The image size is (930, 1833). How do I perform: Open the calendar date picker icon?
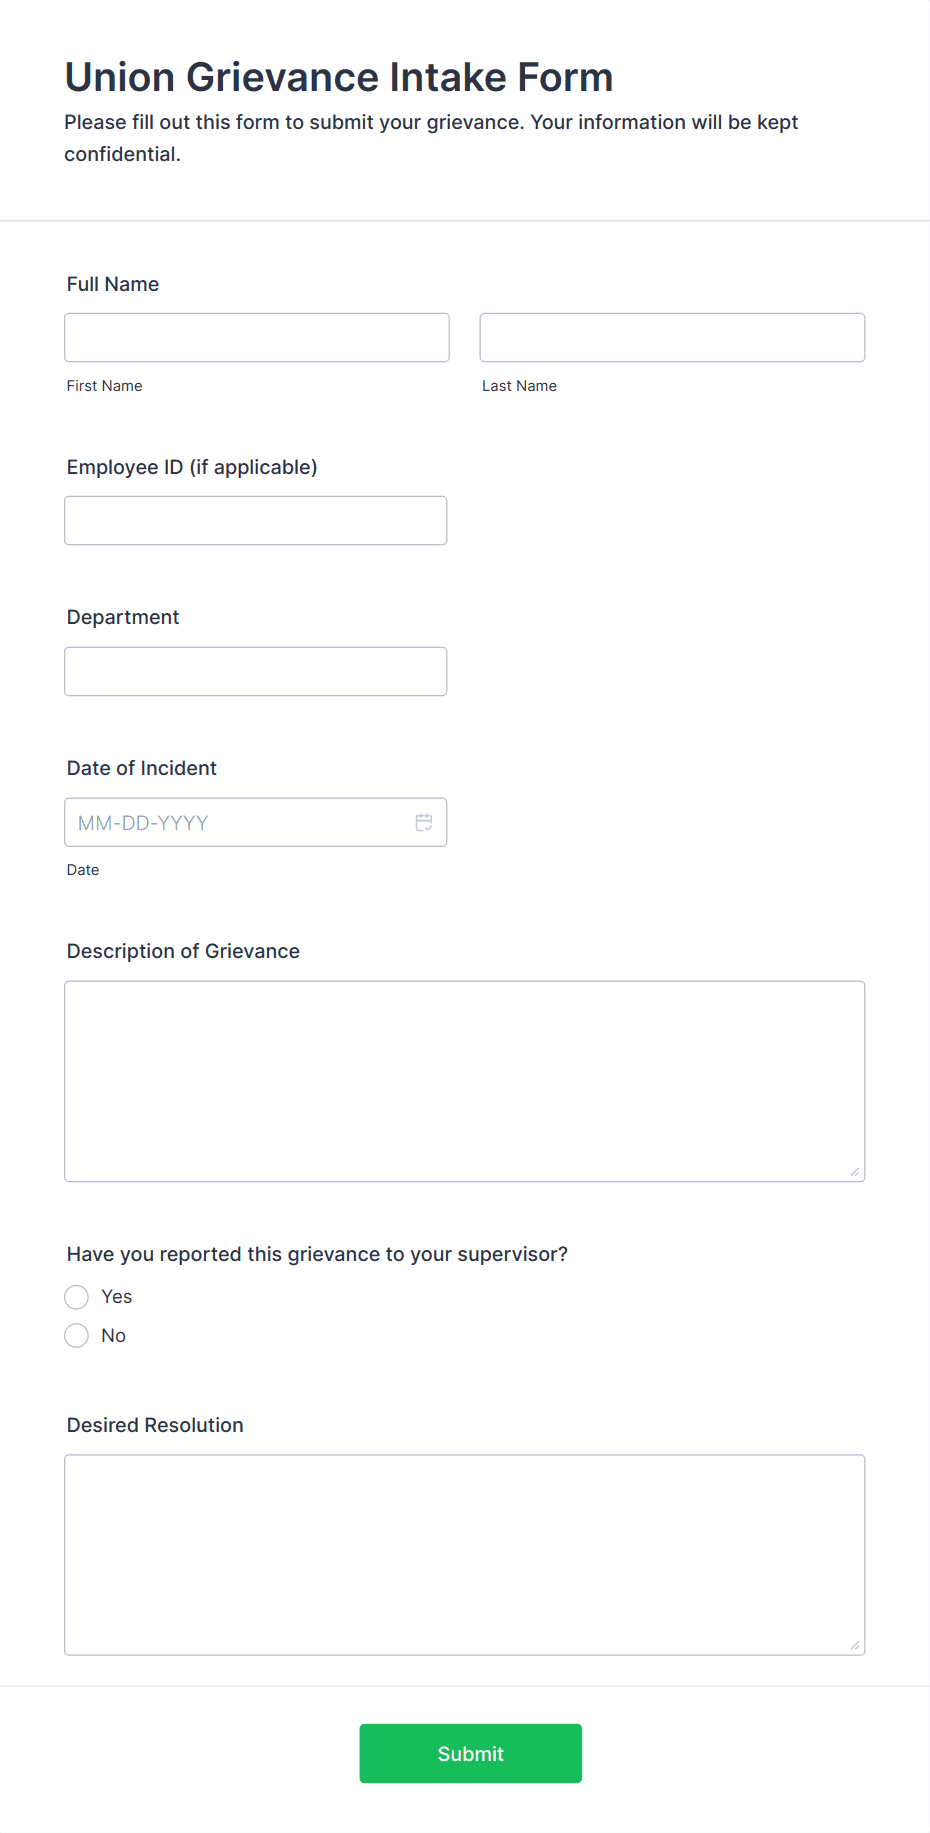424,822
